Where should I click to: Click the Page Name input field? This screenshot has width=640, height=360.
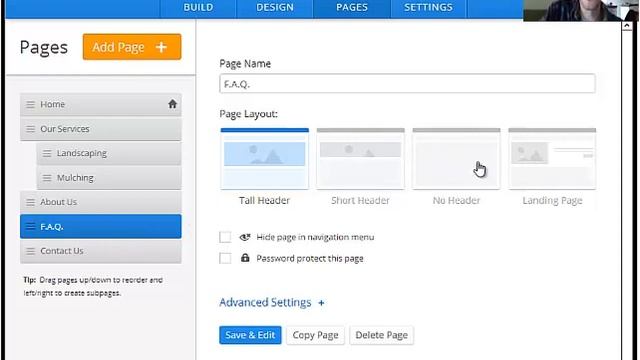coord(407,84)
